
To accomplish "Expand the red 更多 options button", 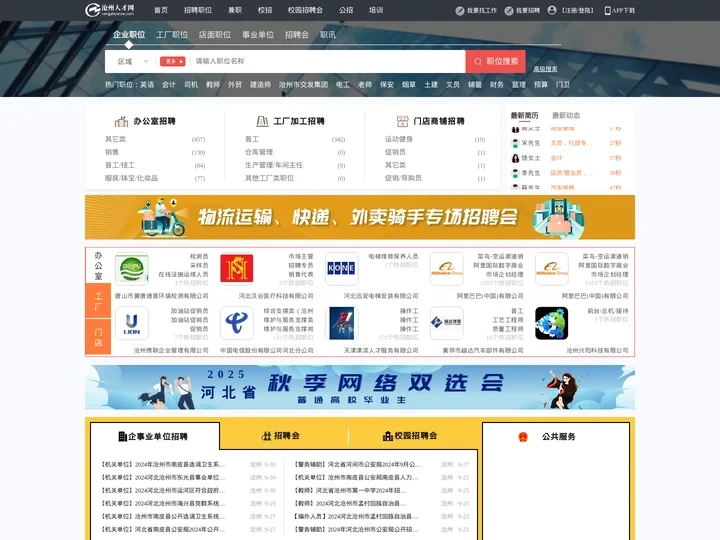I will tap(173, 62).
